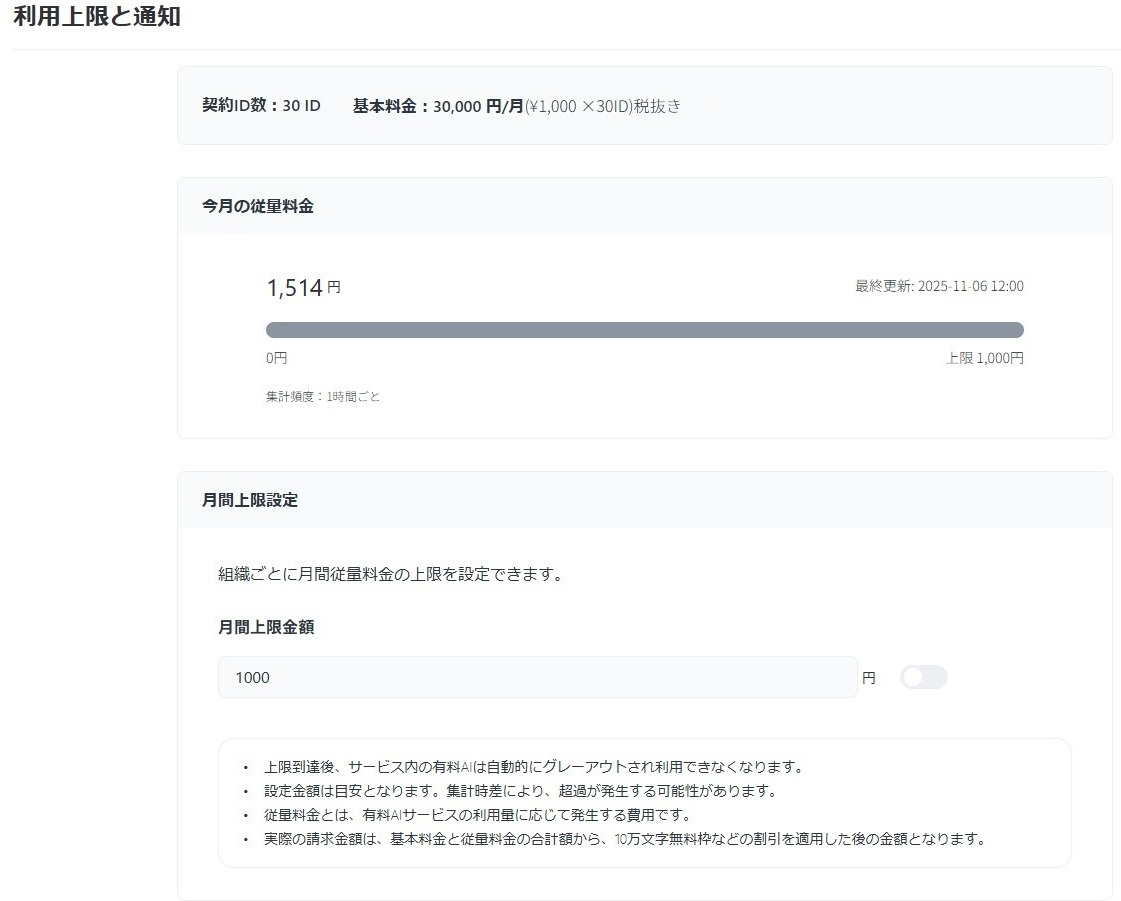Click the notes box about 有料AI グレーアウト

click(x=644, y=801)
